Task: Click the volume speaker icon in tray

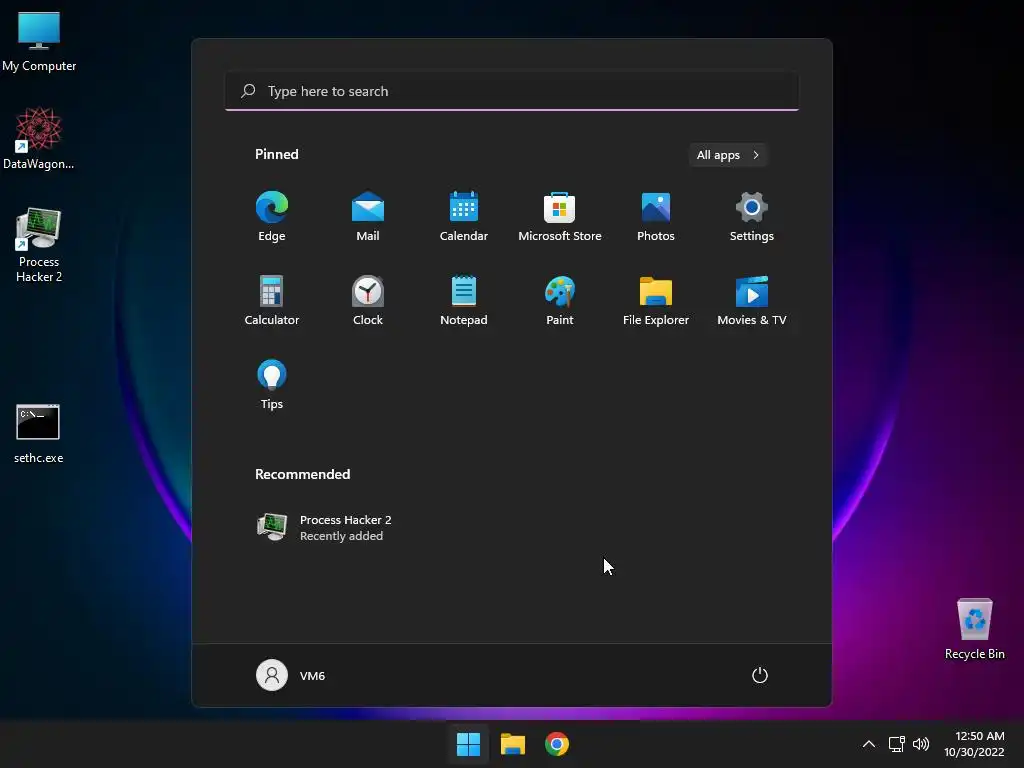Action: pos(921,744)
